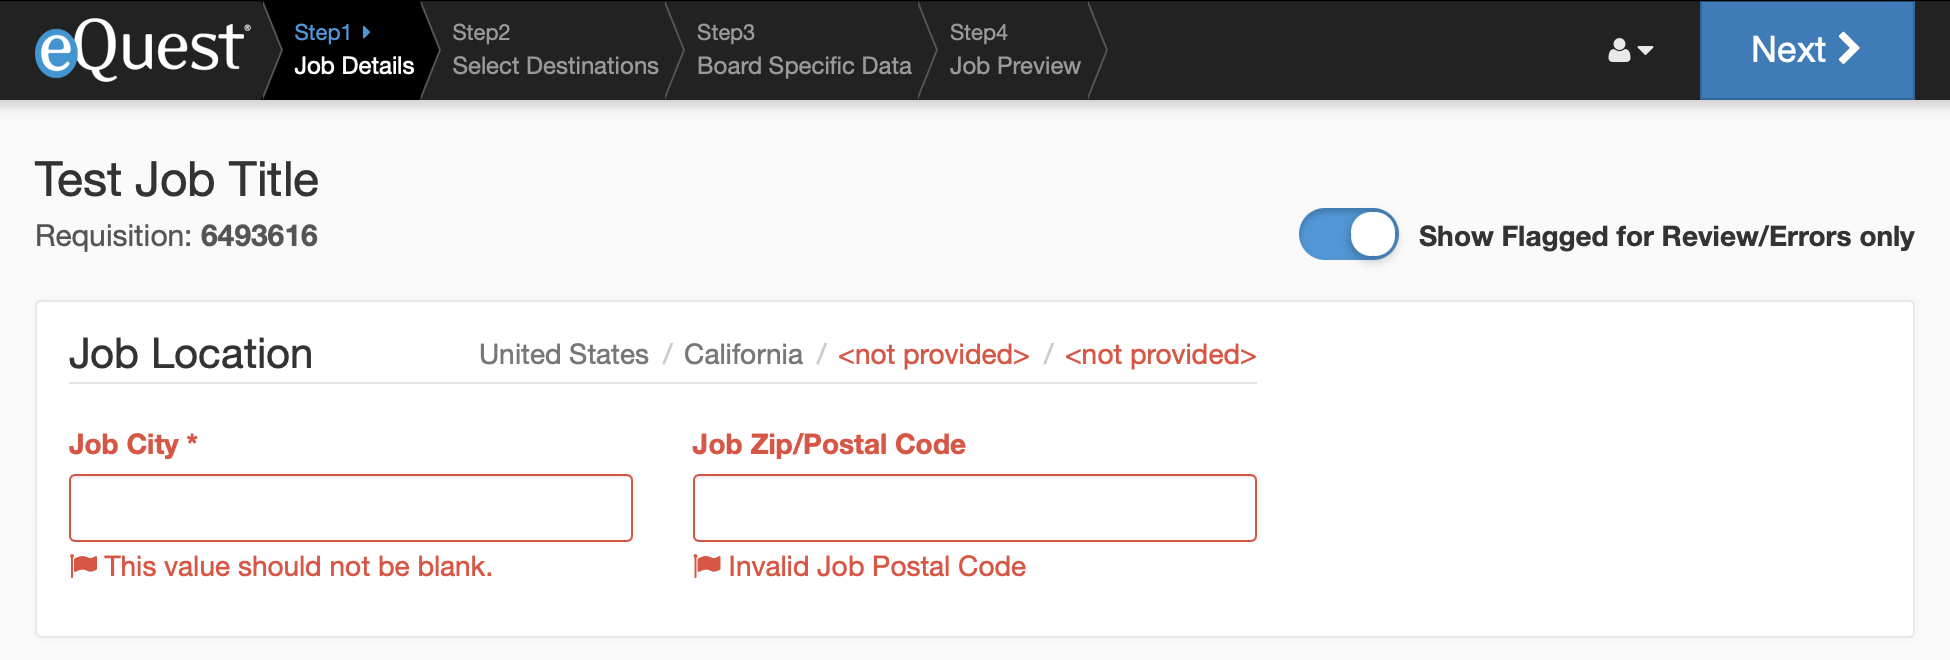1950x660 pixels.
Task: Click the last <not provided> postal code link
Action: pos(1160,354)
